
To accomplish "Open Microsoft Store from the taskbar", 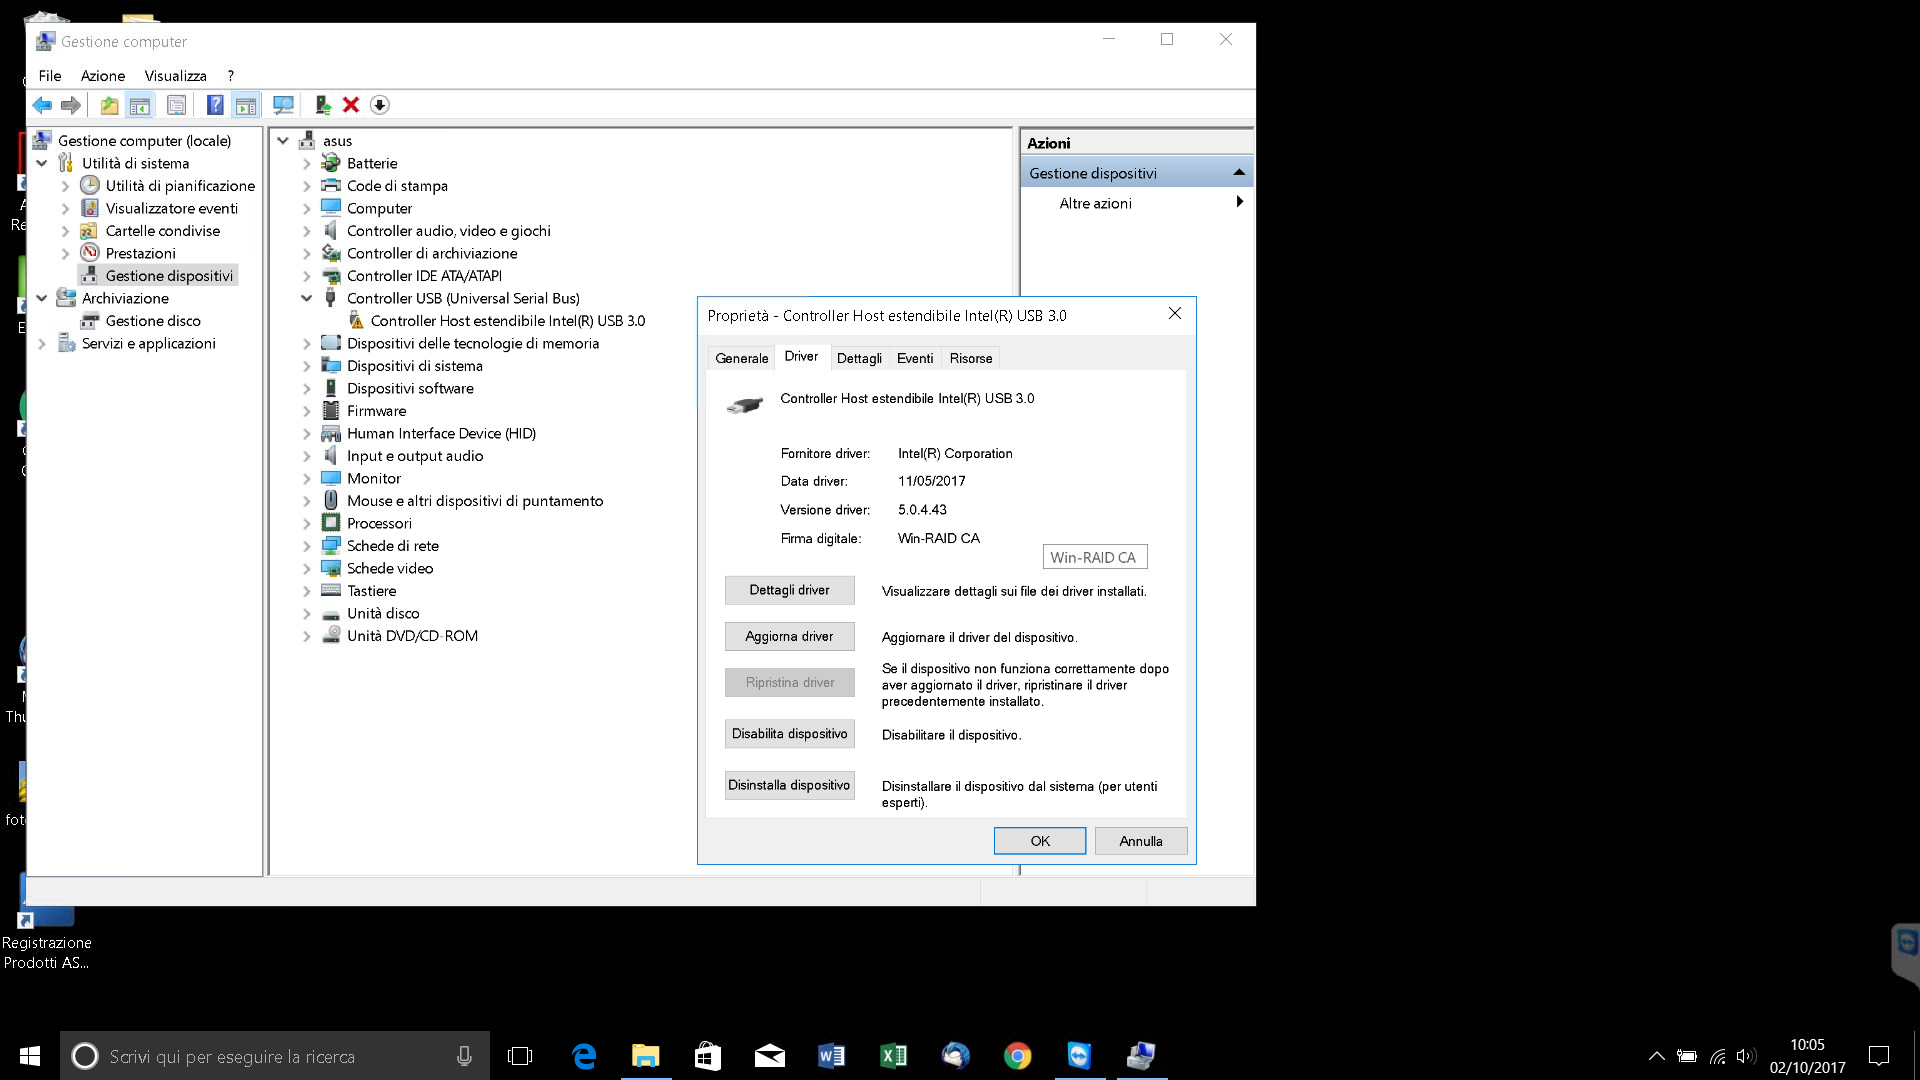I will tap(708, 1056).
